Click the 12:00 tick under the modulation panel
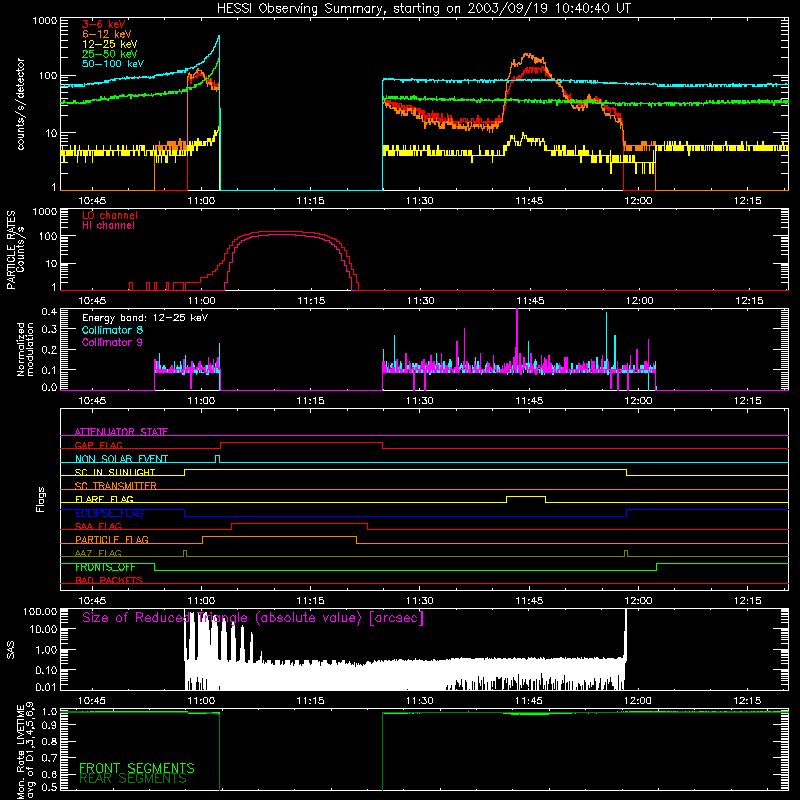The image size is (800, 800). pyautogui.click(x=639, y=401)
